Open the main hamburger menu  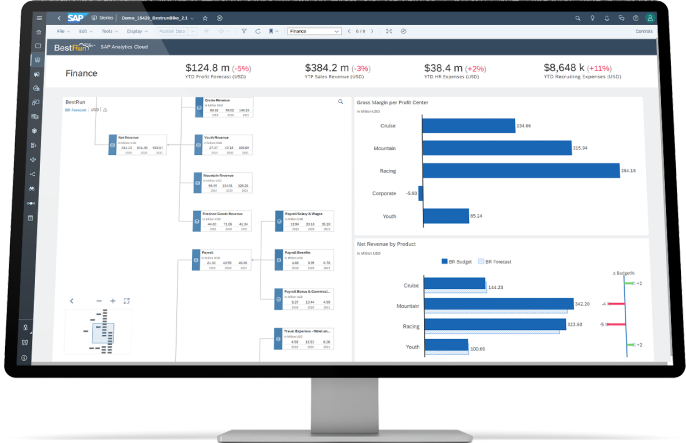pyautogui.click(x=38, y=18)
